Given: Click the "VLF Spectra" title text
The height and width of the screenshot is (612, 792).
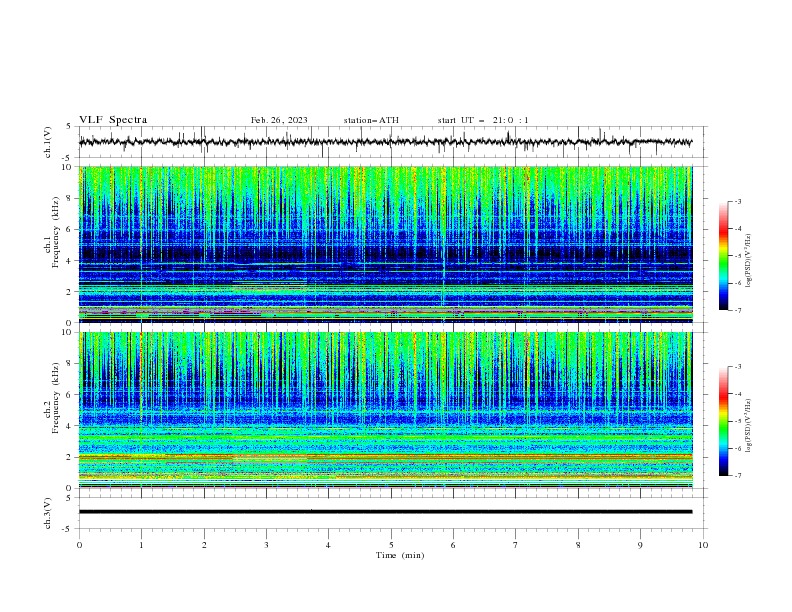Looking at the screenshot, I should 113,120.
